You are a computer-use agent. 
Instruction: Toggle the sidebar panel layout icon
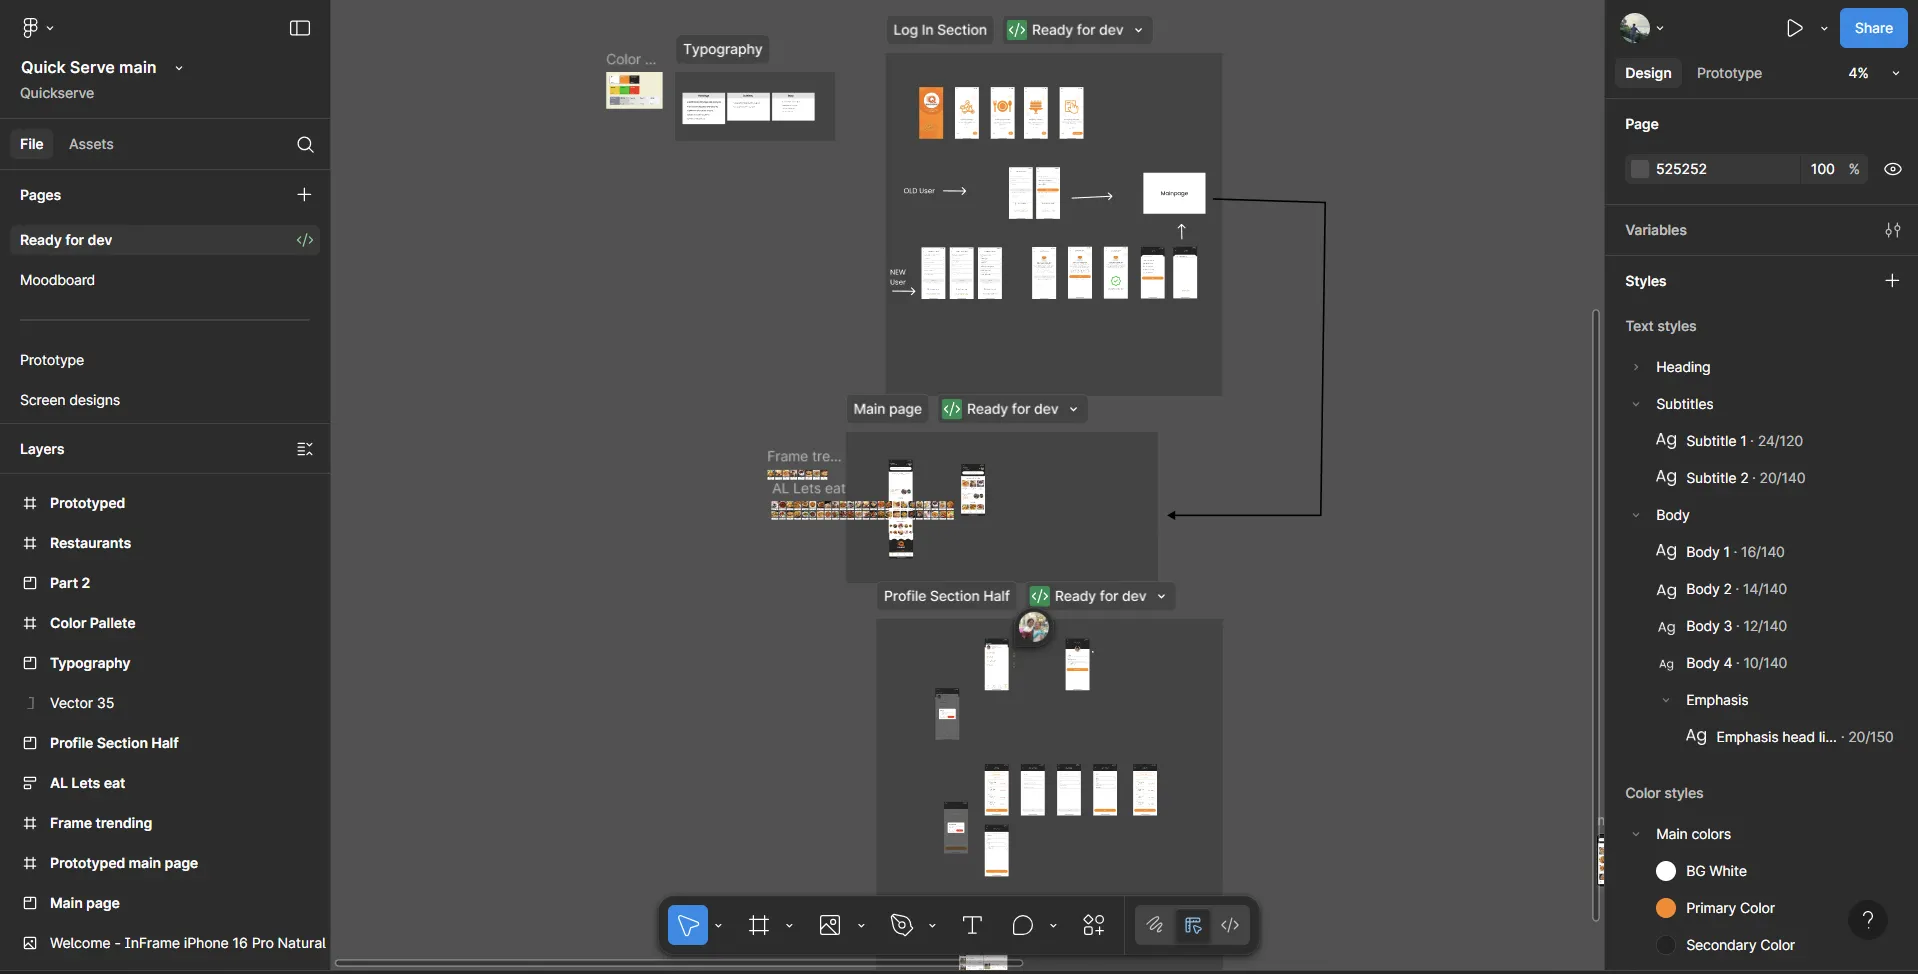(300, 28)
